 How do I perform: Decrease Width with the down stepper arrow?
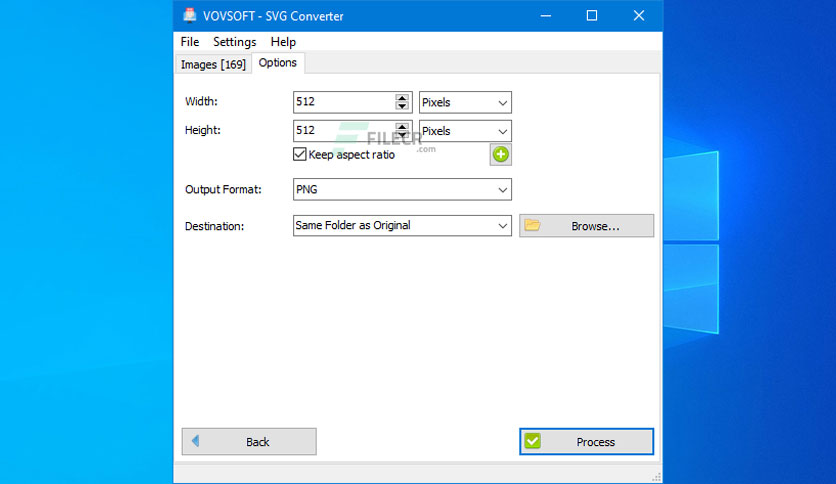pos(402,106)
